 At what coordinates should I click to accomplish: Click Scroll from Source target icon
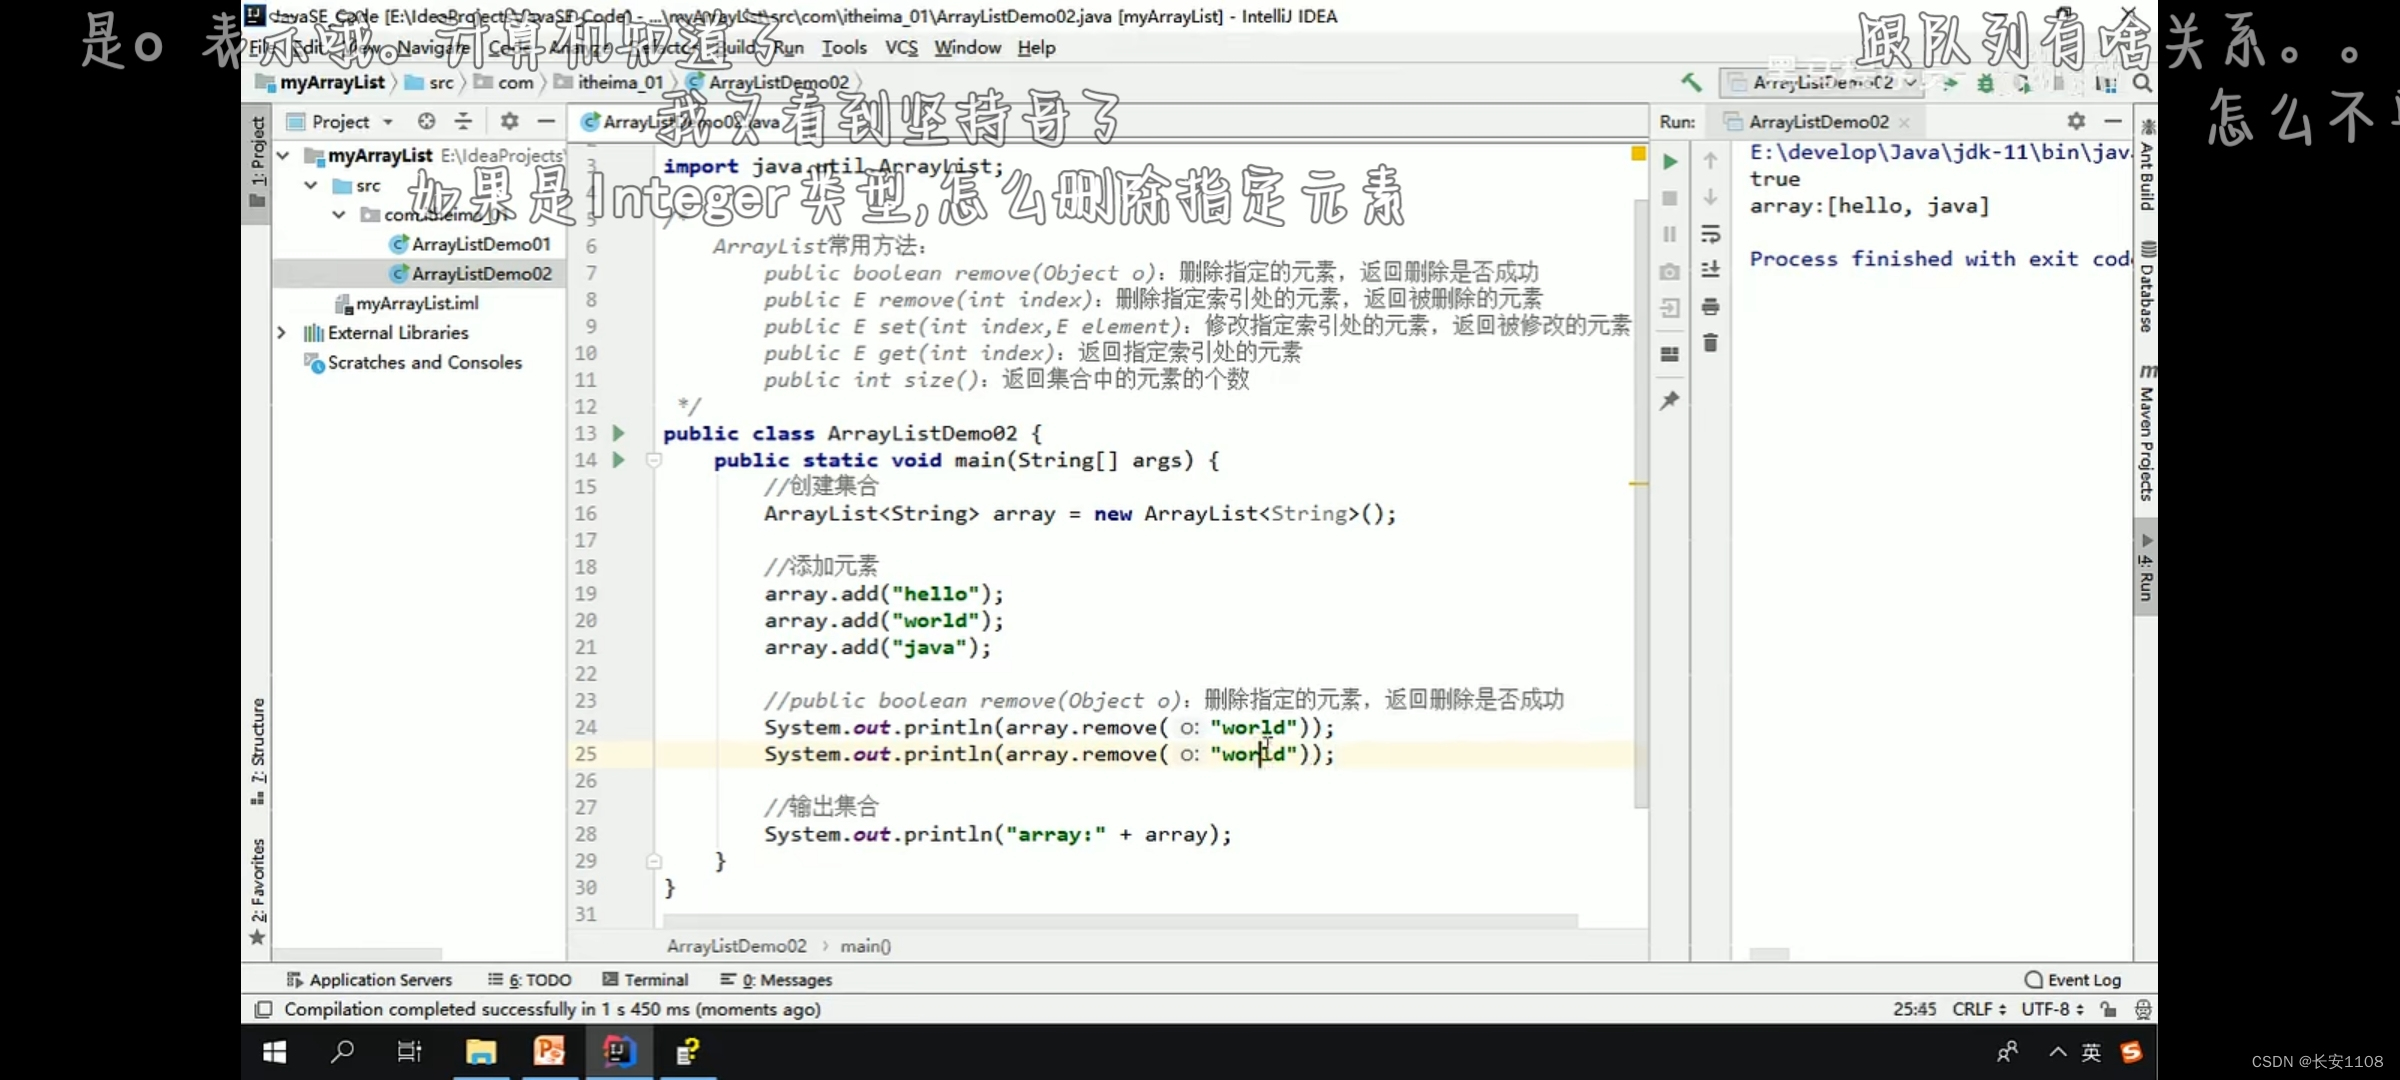tap(426, 121)
